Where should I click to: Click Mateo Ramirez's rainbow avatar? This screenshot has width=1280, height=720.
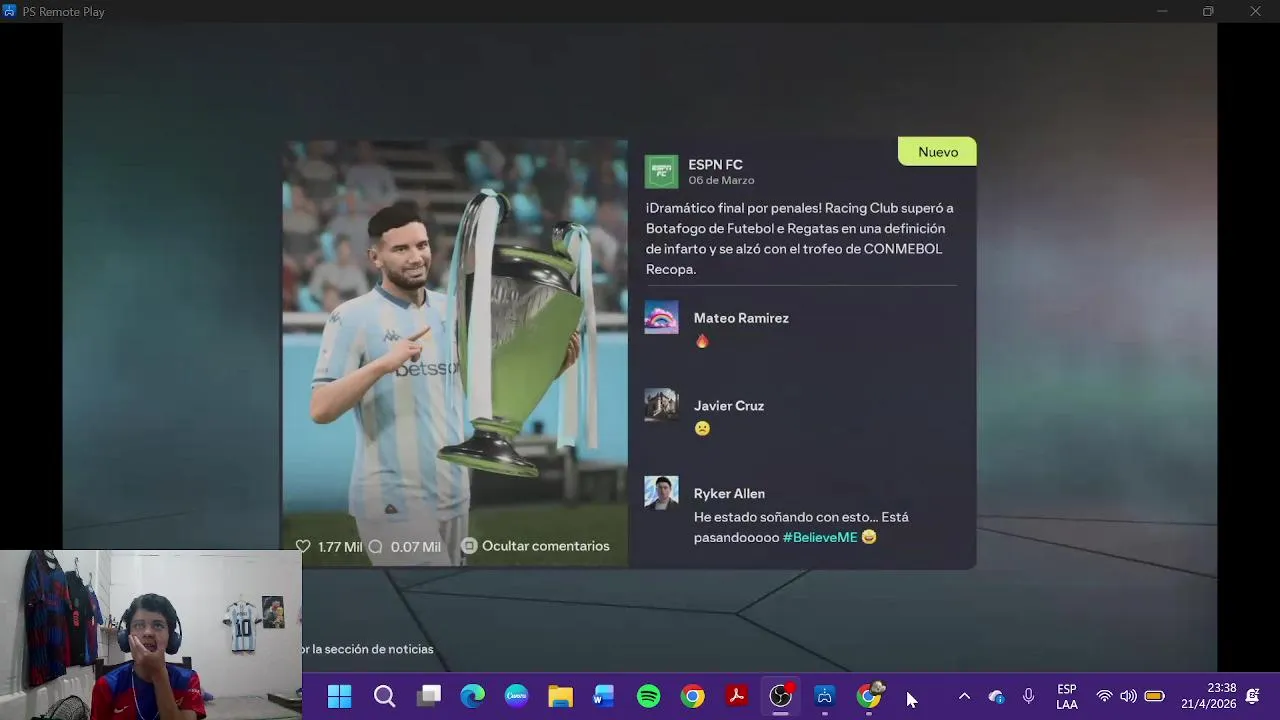click(661, 317)
